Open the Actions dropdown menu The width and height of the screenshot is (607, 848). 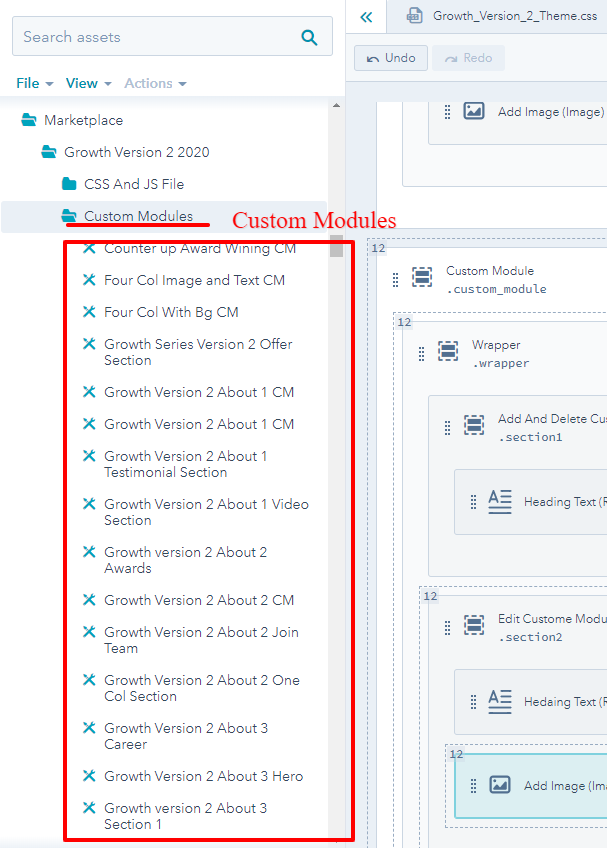155,83
